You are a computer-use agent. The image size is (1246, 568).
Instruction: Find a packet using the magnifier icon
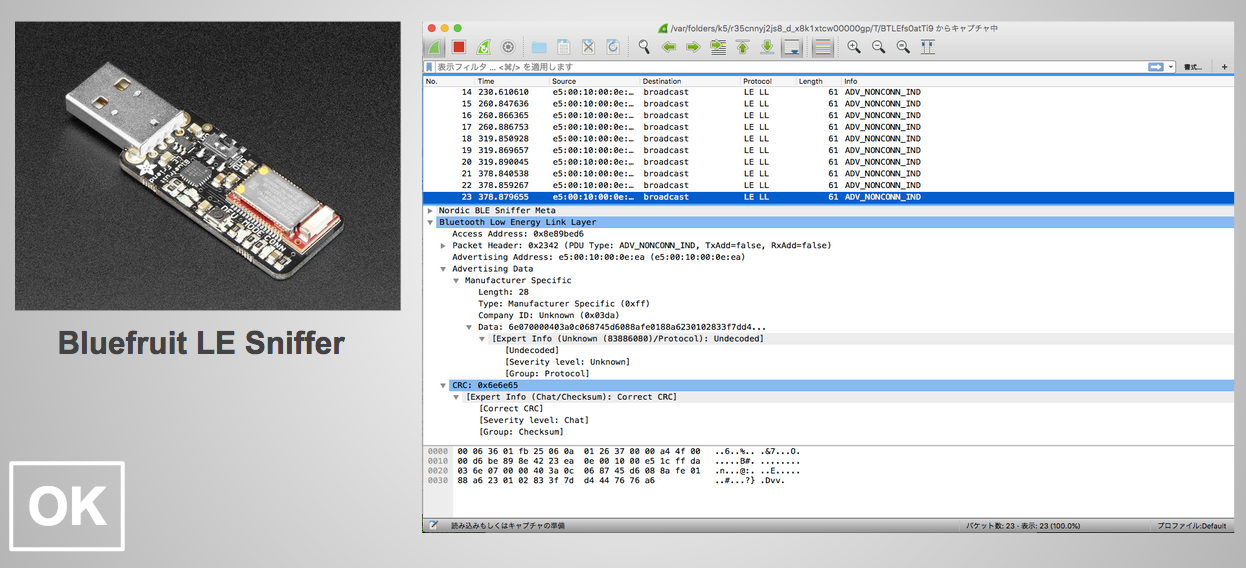(644, 47)
